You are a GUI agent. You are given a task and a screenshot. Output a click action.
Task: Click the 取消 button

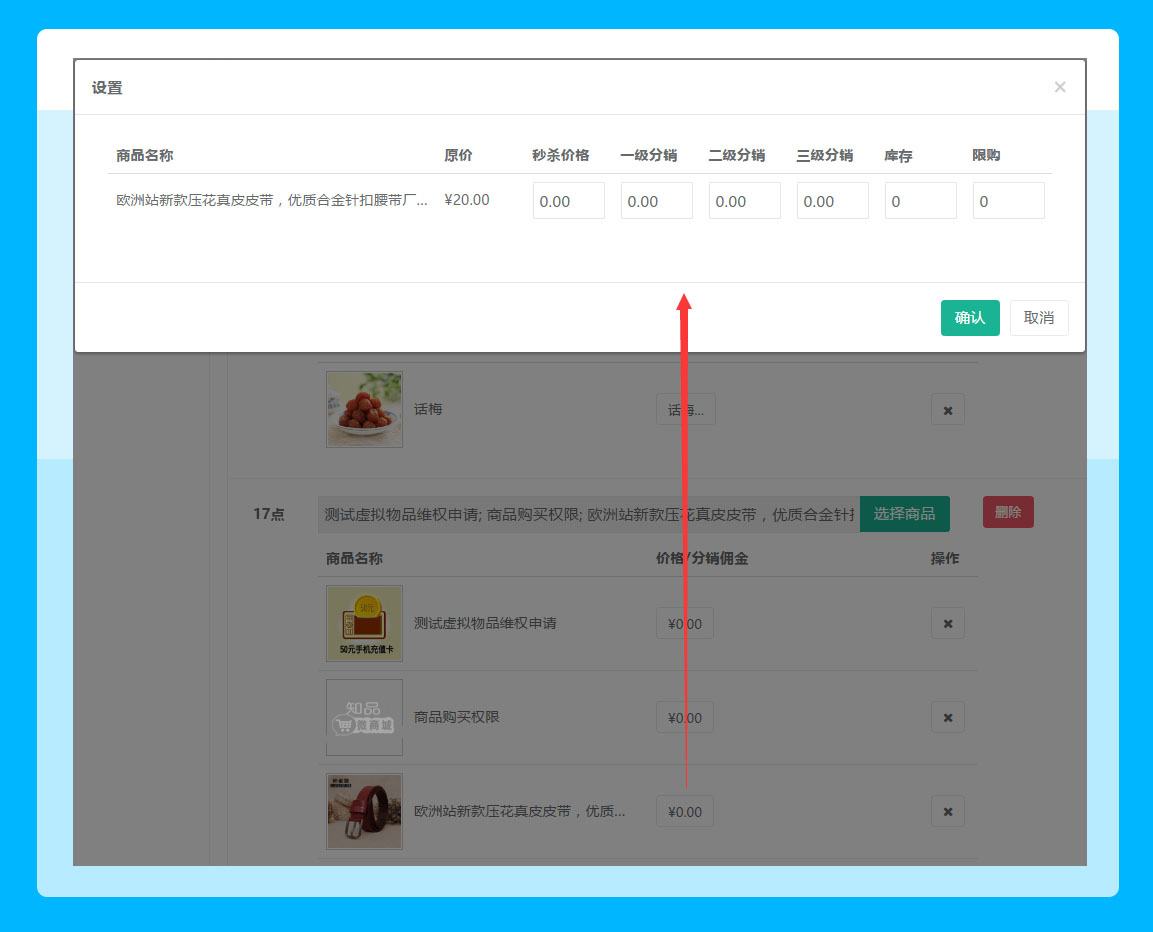[1039, 318]
